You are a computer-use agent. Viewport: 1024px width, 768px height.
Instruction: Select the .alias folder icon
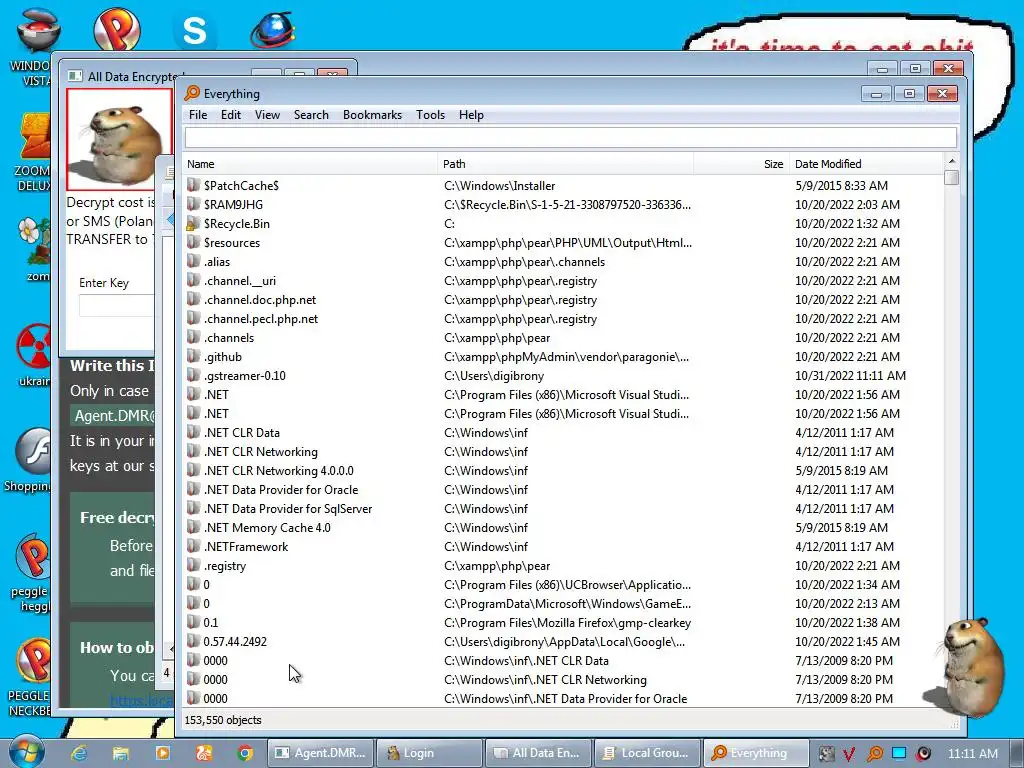pos(193,261)
